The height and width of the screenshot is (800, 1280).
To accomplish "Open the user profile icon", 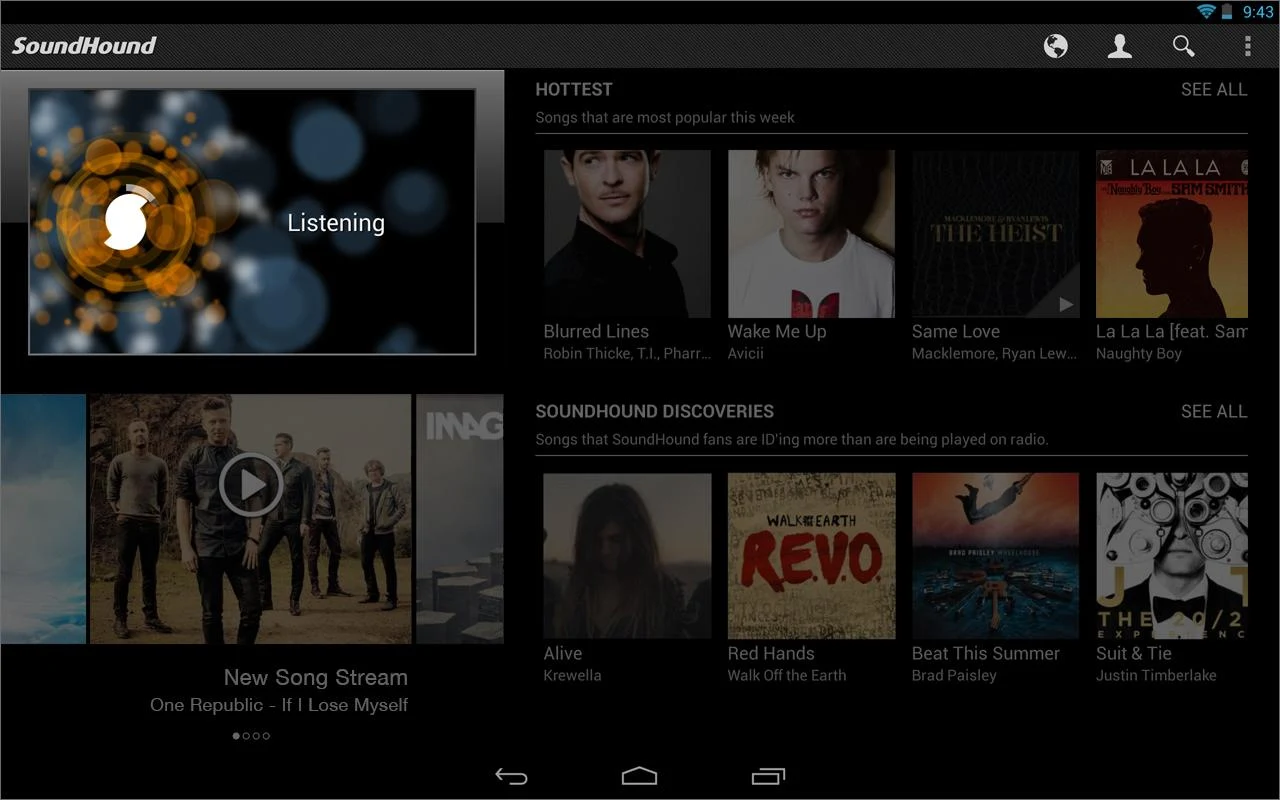I will pos(1120,46).
